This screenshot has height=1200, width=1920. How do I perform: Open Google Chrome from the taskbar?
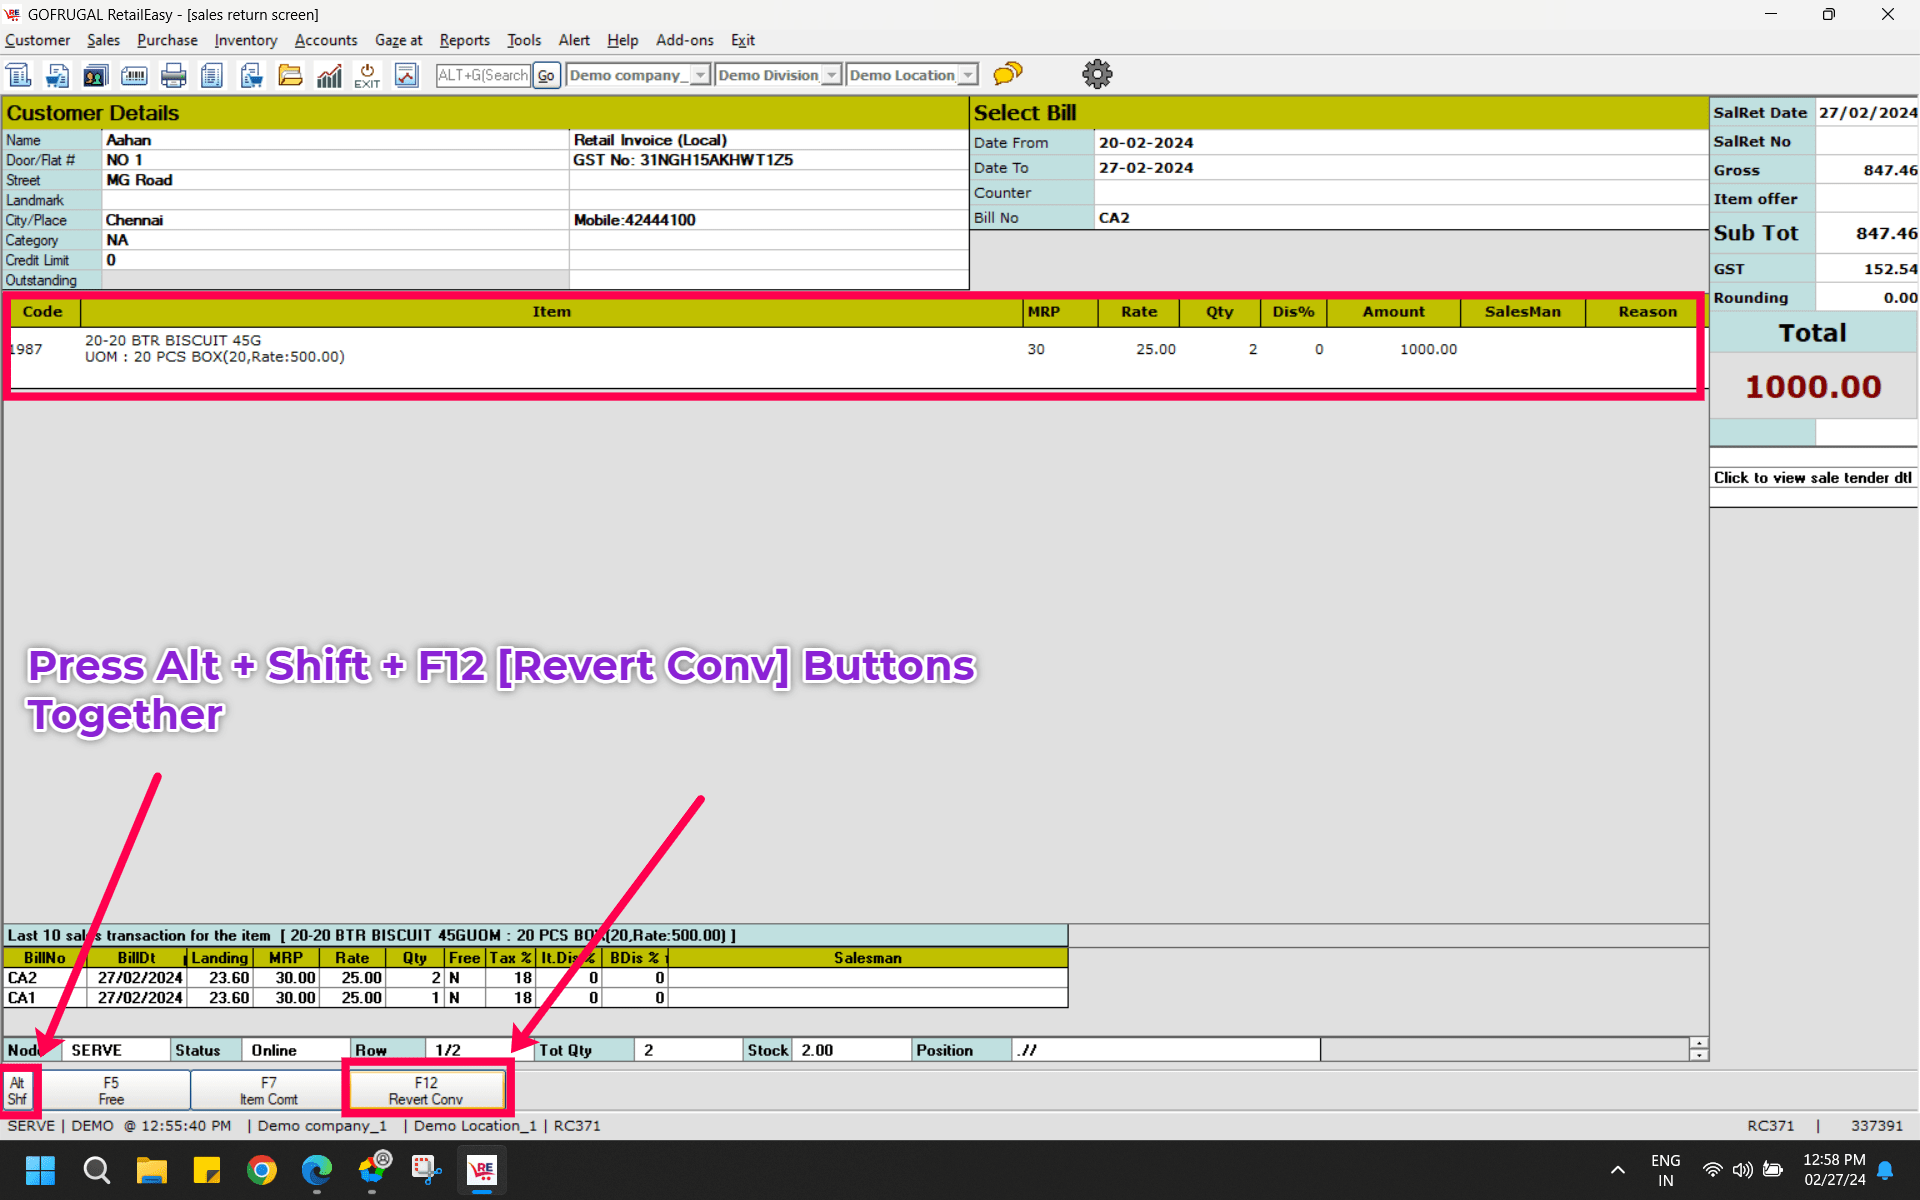pyautogui.click(x=262, y=1169)
